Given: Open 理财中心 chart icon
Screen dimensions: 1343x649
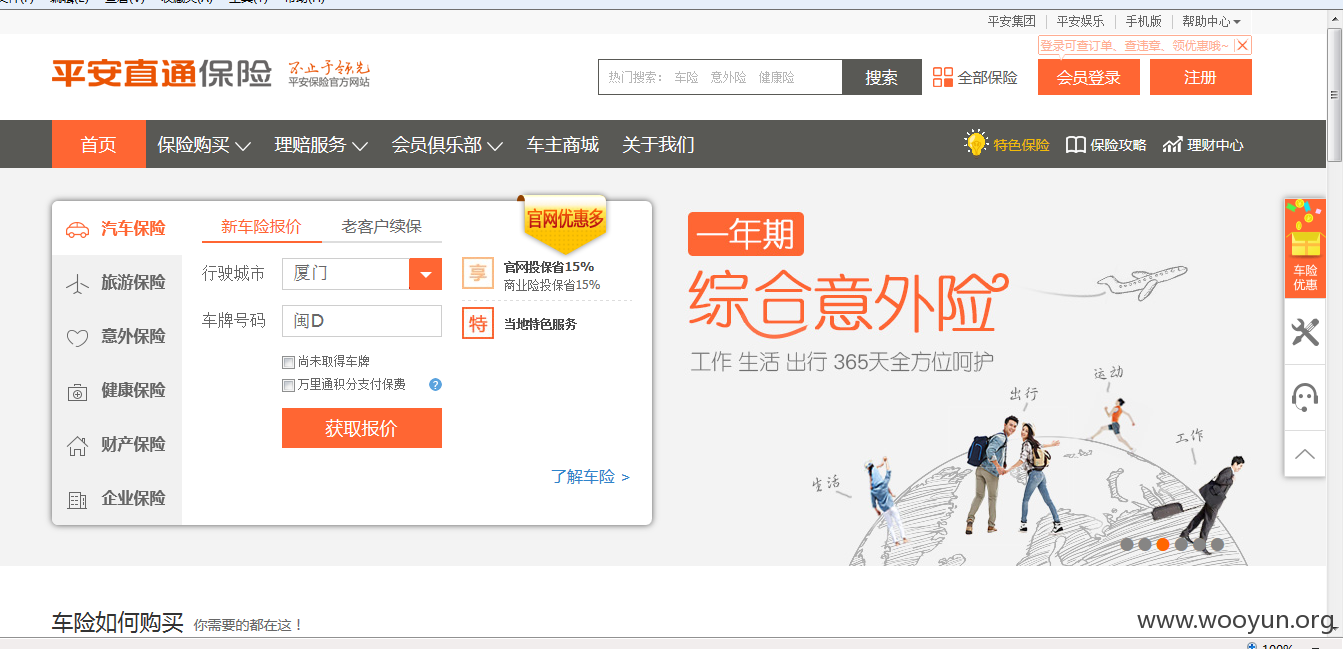Looking at the screenshot, I should (1173, 145).
